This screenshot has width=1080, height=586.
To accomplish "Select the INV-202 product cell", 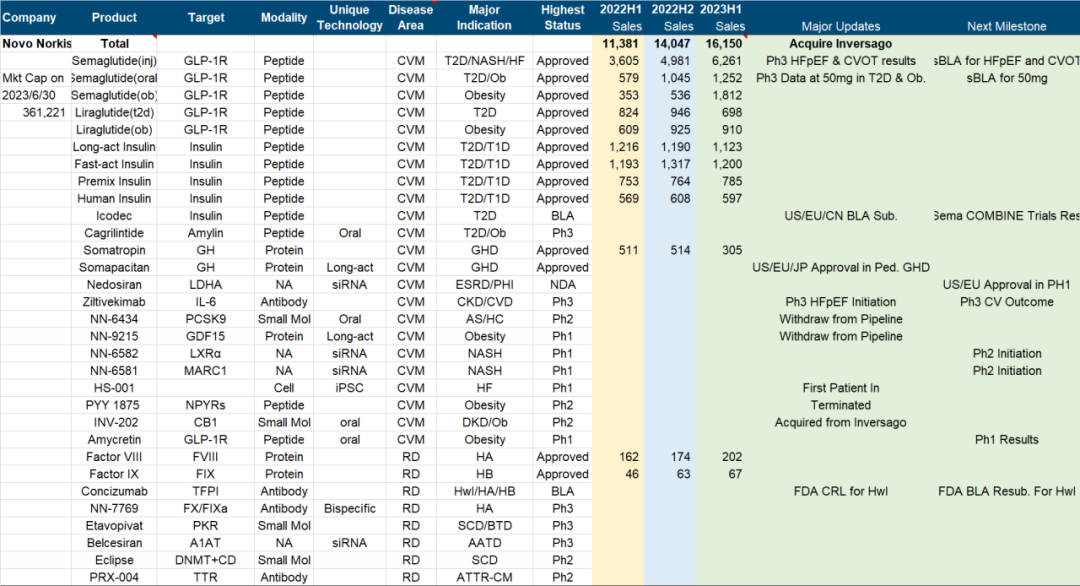I will [114, 422].
